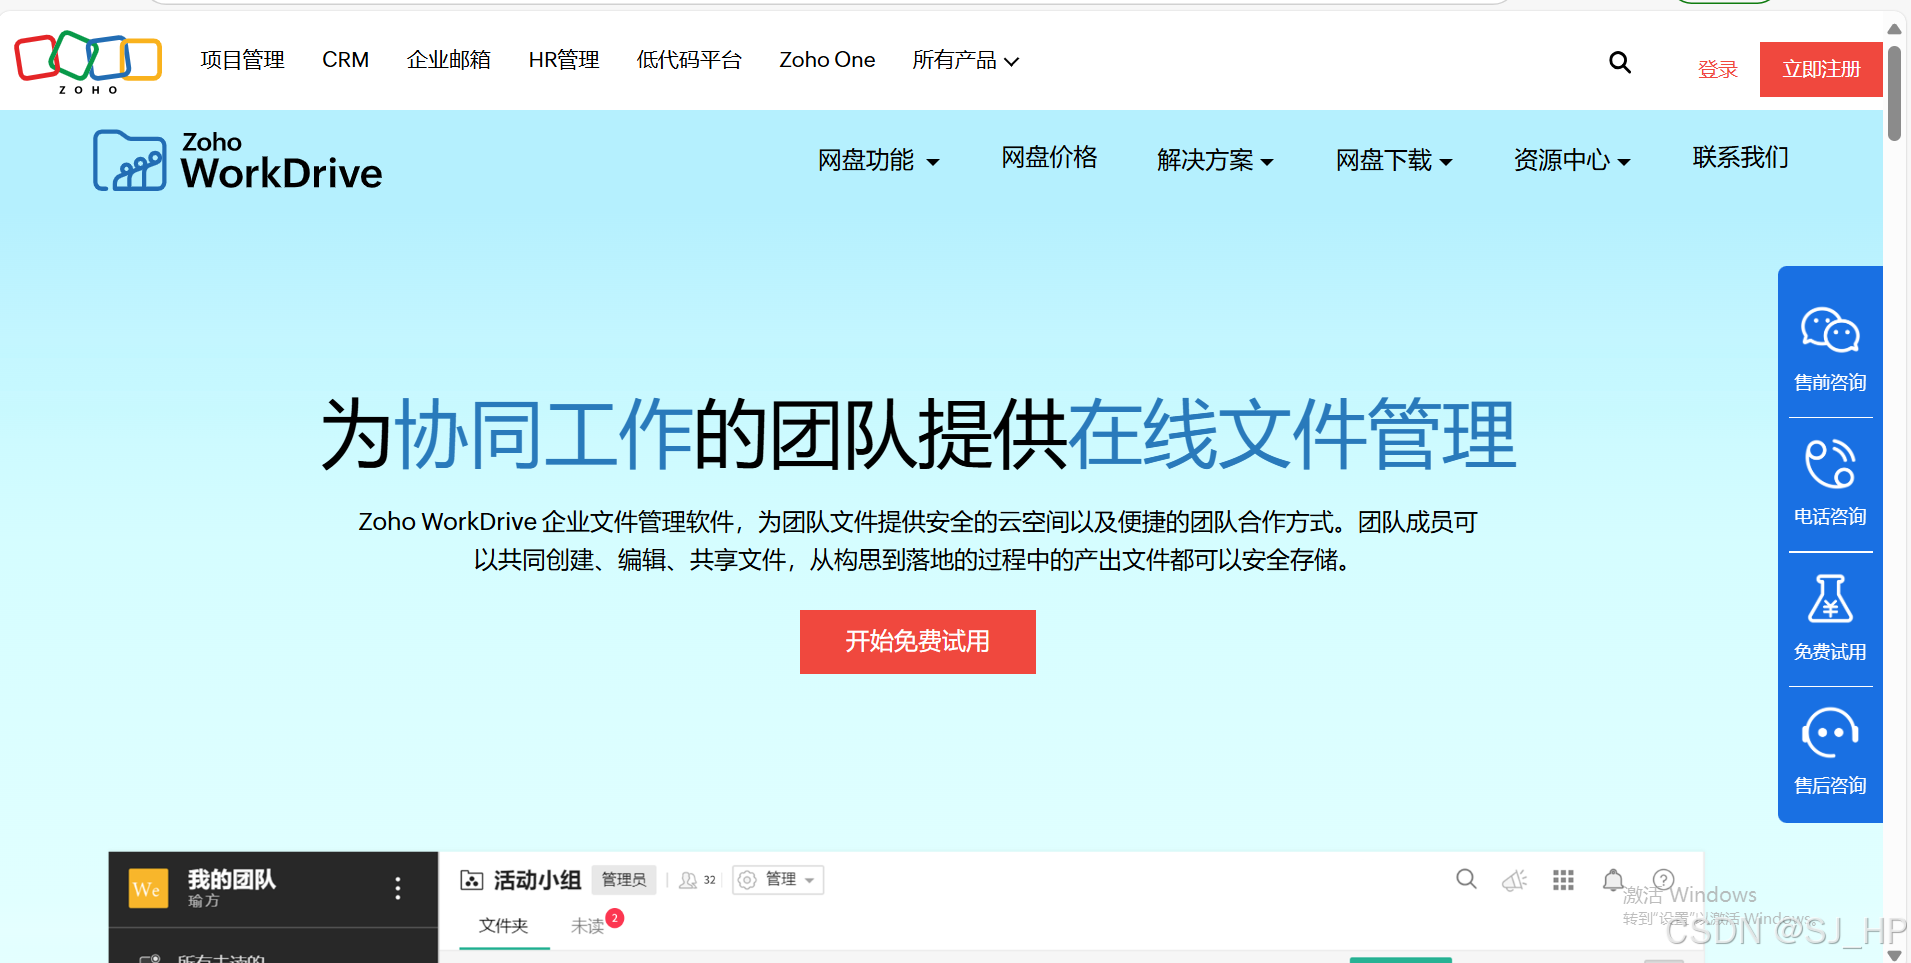Screen dimensions: 1911x963
Task: Click the 开始免费试用 button
Action: (917, 642)
